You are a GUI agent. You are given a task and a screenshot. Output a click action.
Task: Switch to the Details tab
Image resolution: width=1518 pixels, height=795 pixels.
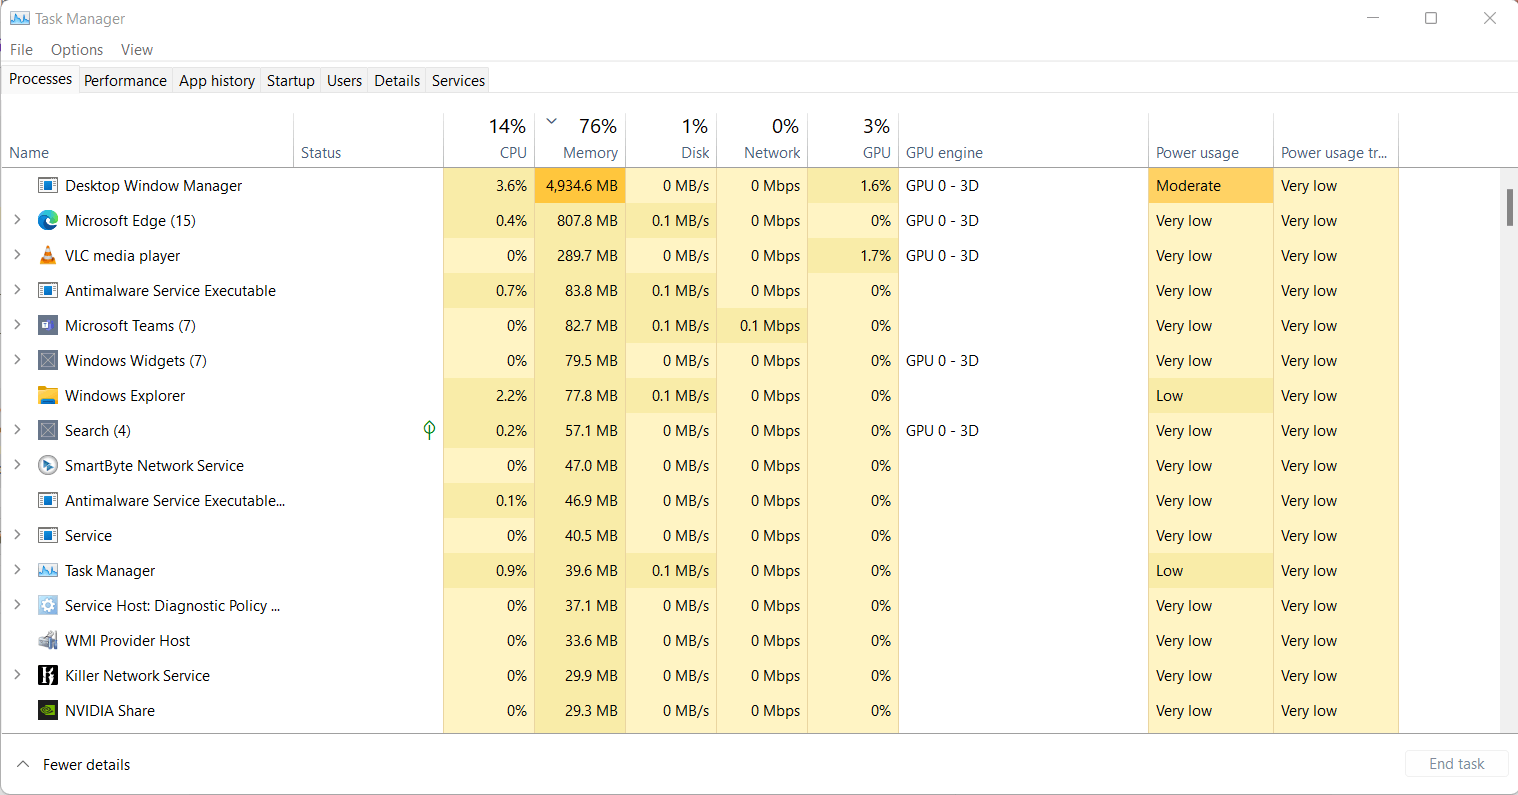click(397, 81)
